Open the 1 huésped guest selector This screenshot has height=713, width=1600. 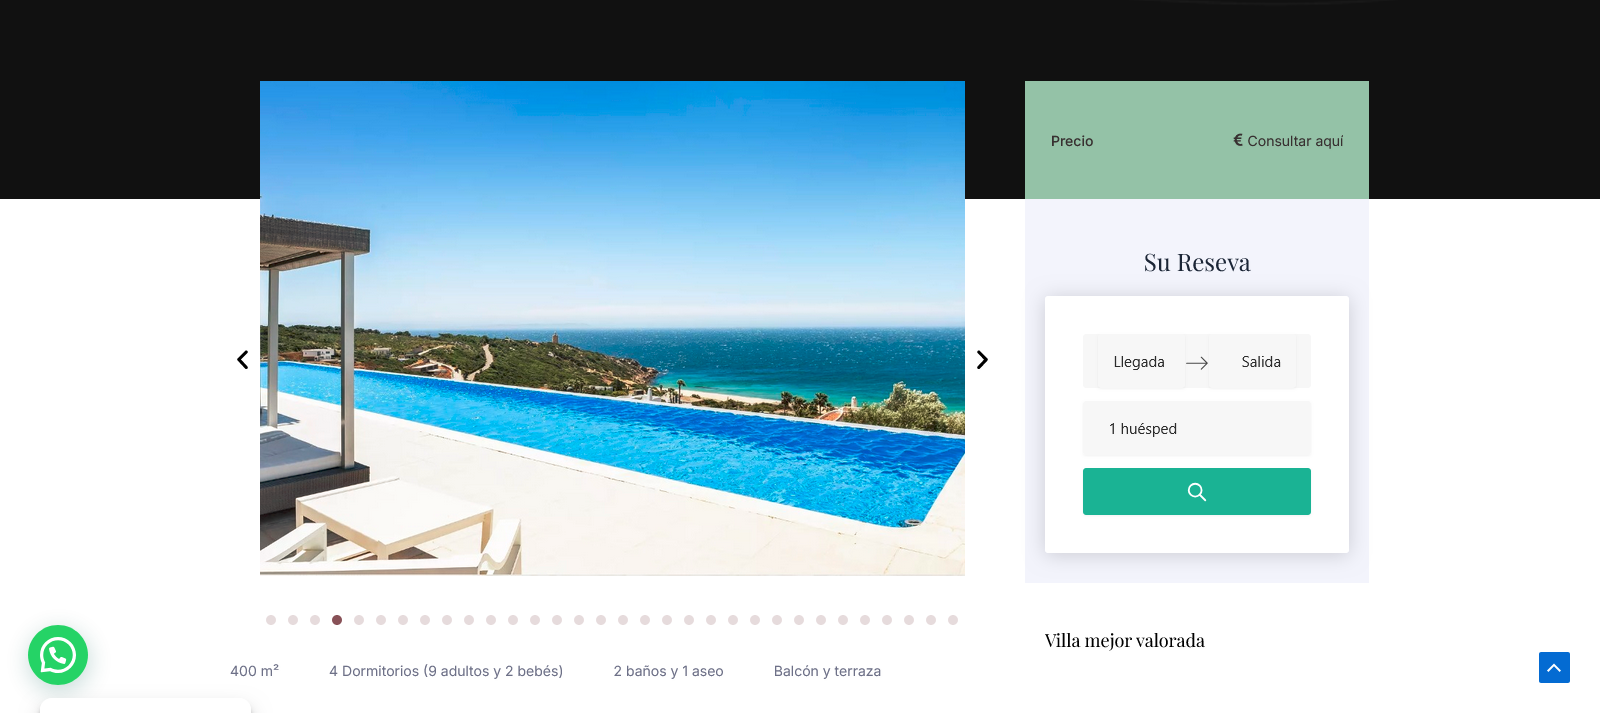(x=1196, y=429)
